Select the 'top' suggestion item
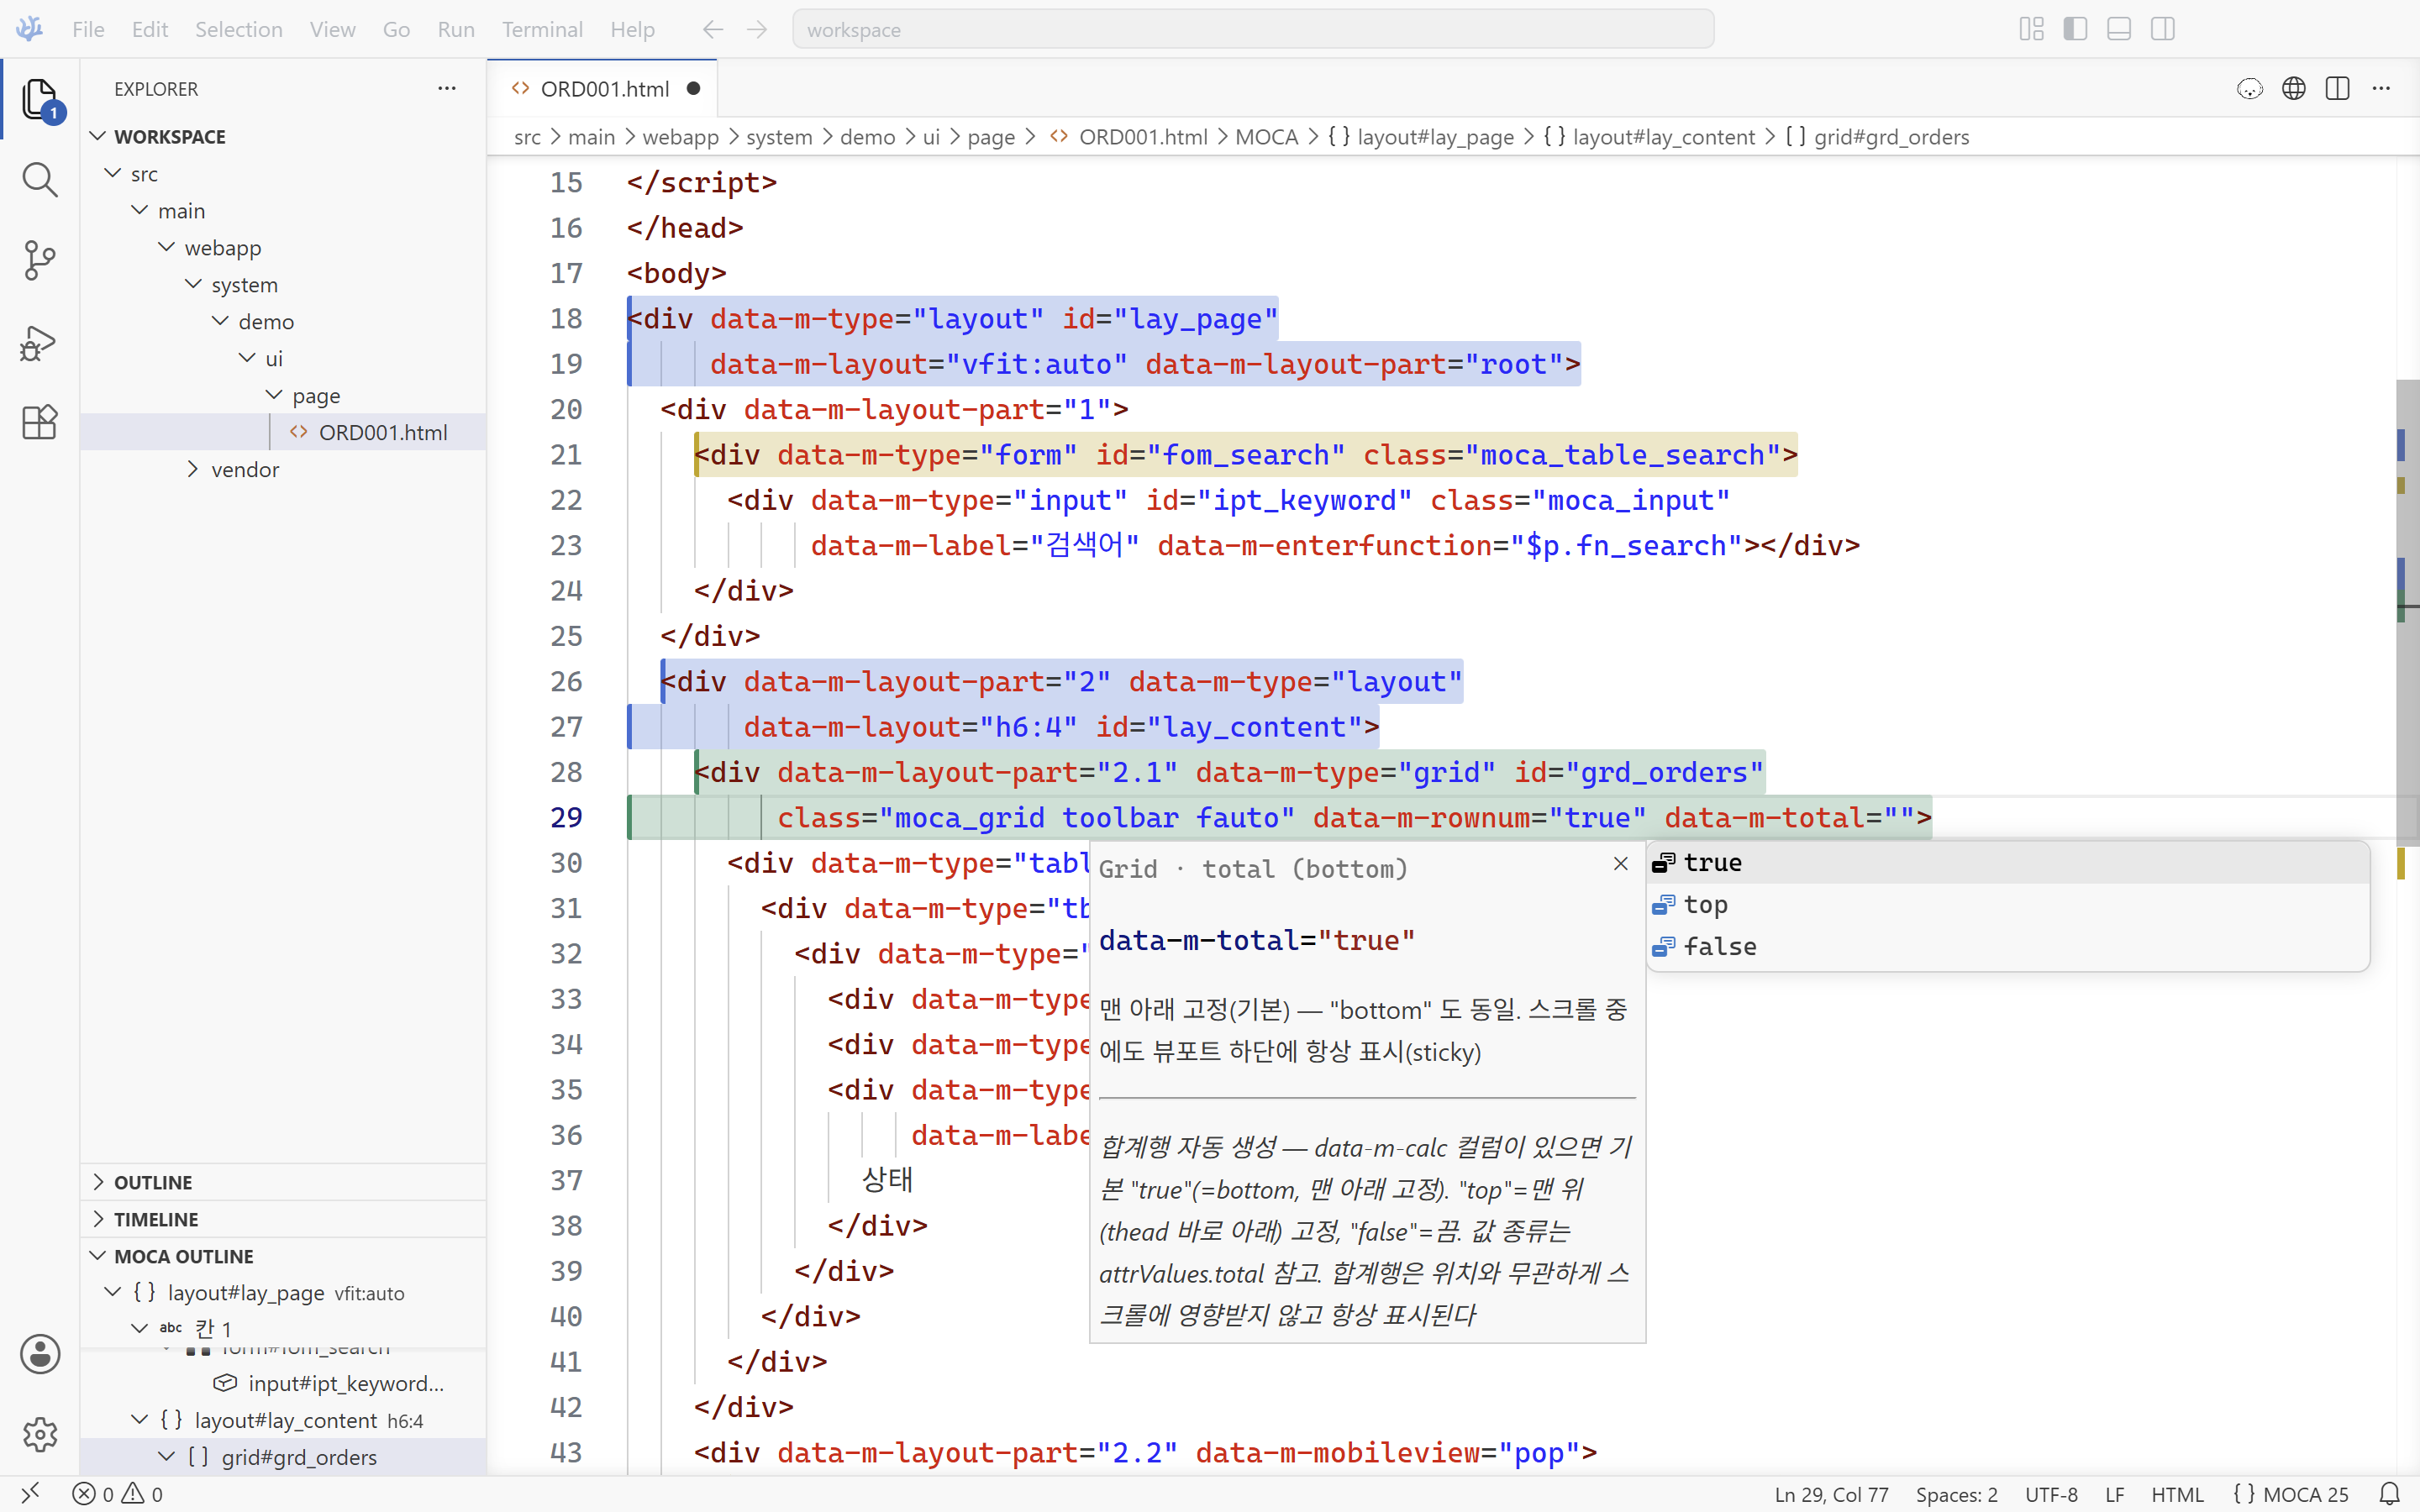2420x1512 pixels. [2008, 904]
